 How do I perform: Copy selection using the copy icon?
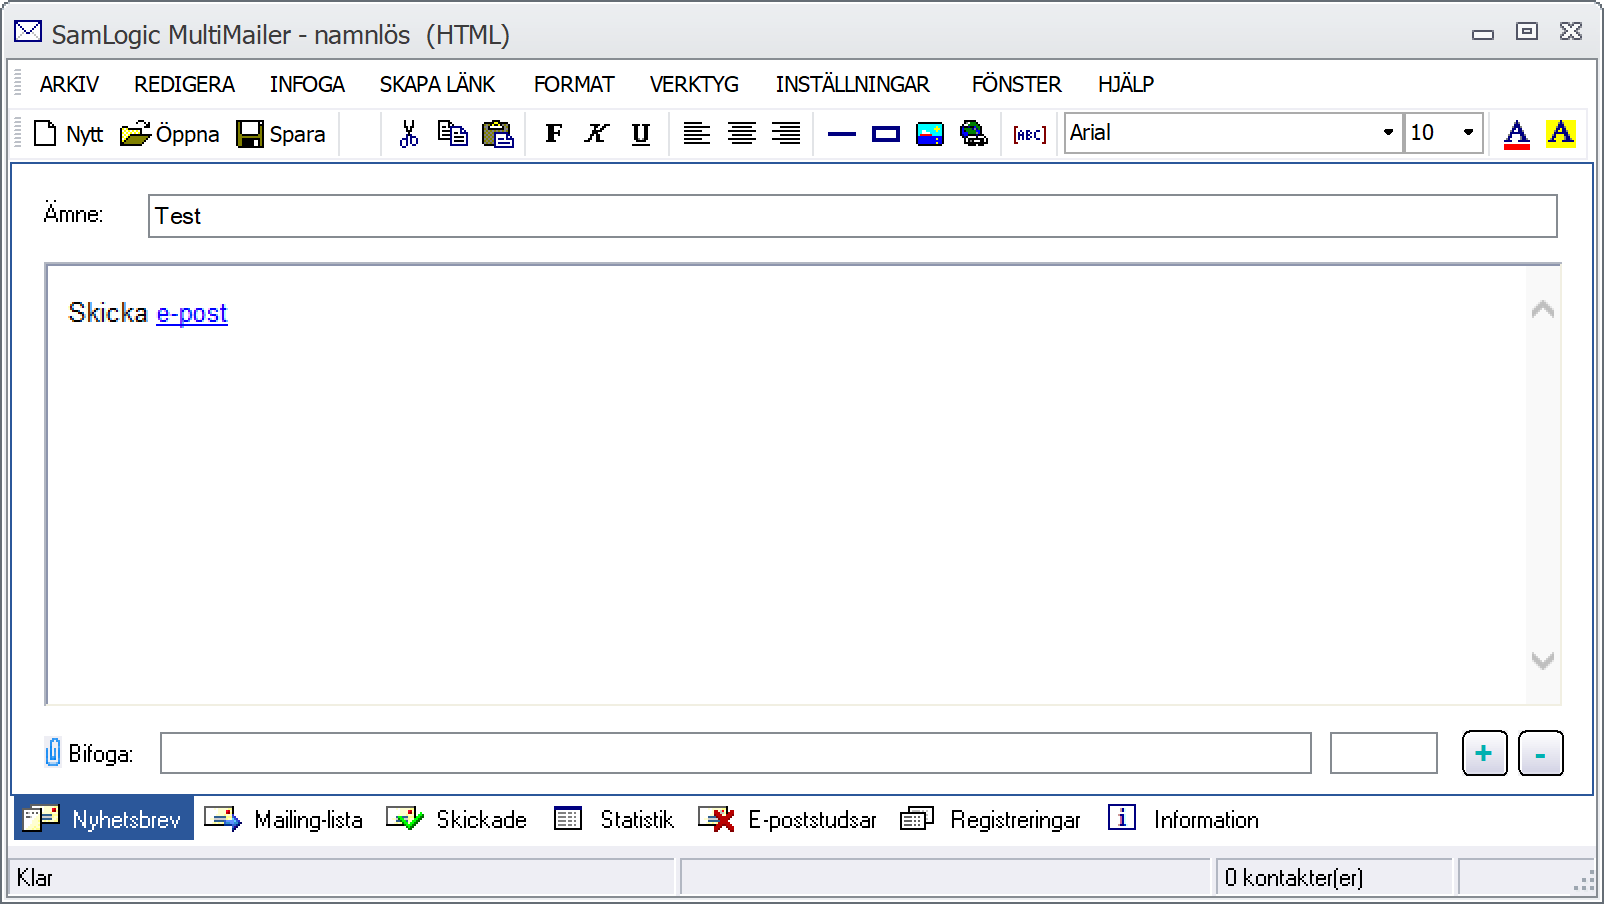tap(453, 133)
